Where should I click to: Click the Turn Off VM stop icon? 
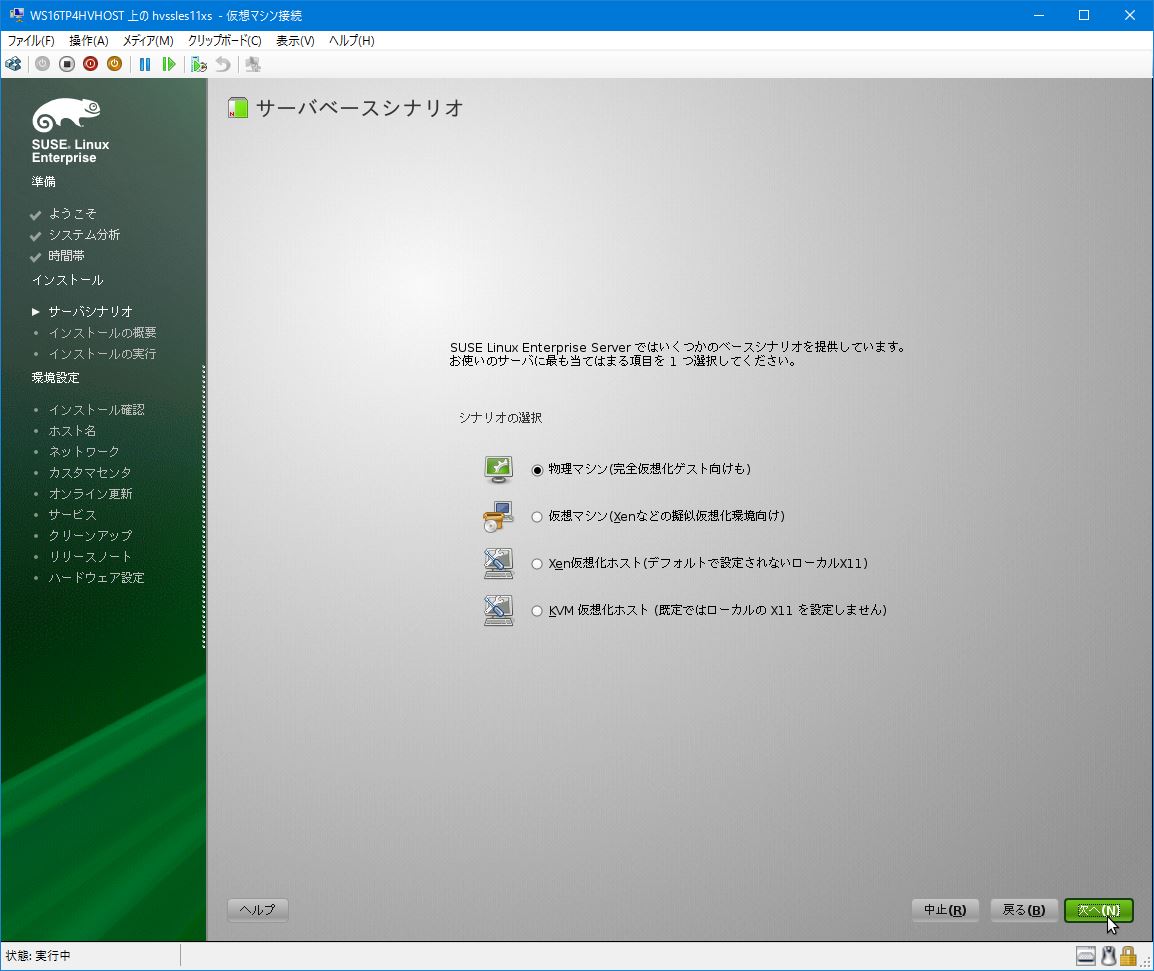click(x=67, y=64)
